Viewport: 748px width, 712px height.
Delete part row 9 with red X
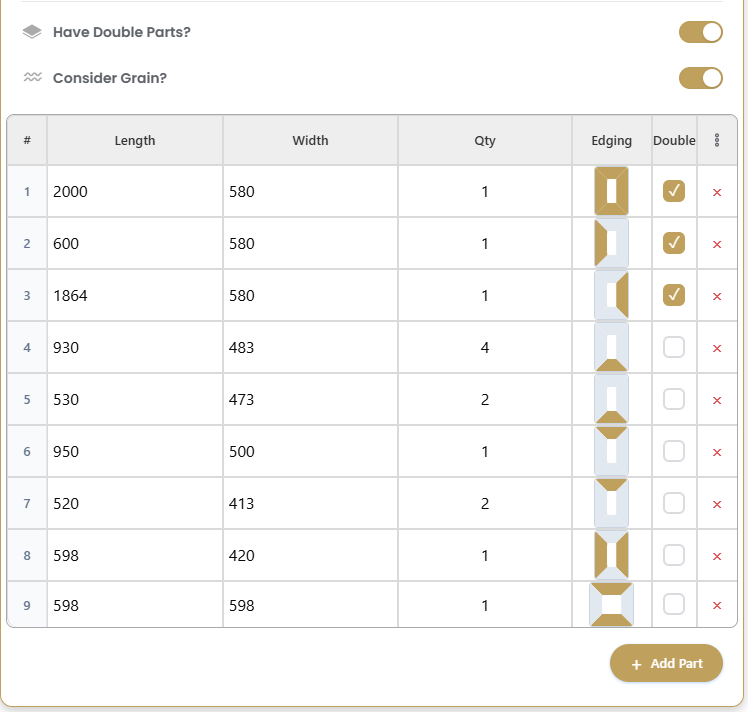[717, 606]
